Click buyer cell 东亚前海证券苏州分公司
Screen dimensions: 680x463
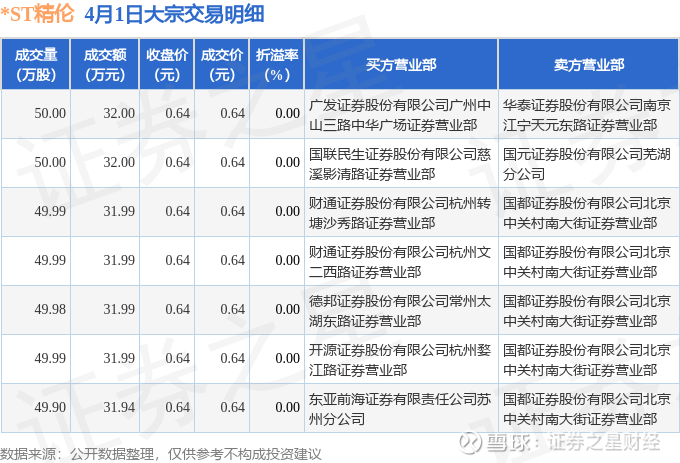400,409
